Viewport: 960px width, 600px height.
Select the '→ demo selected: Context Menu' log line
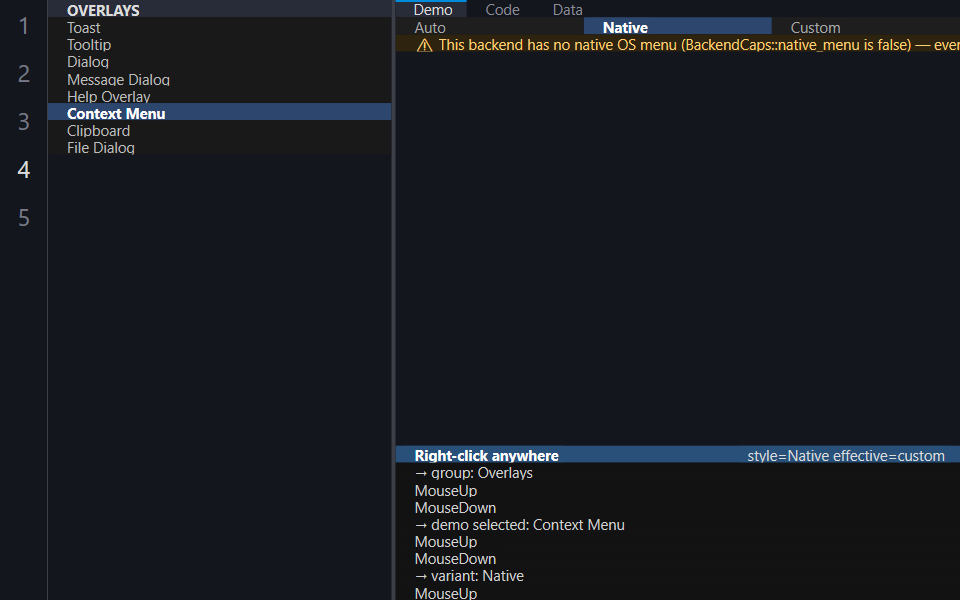coord(678,525)
